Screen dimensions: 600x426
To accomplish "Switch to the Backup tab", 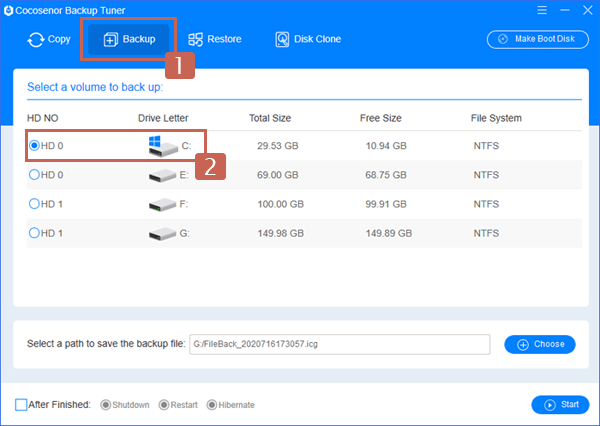I will pos(129,39).
